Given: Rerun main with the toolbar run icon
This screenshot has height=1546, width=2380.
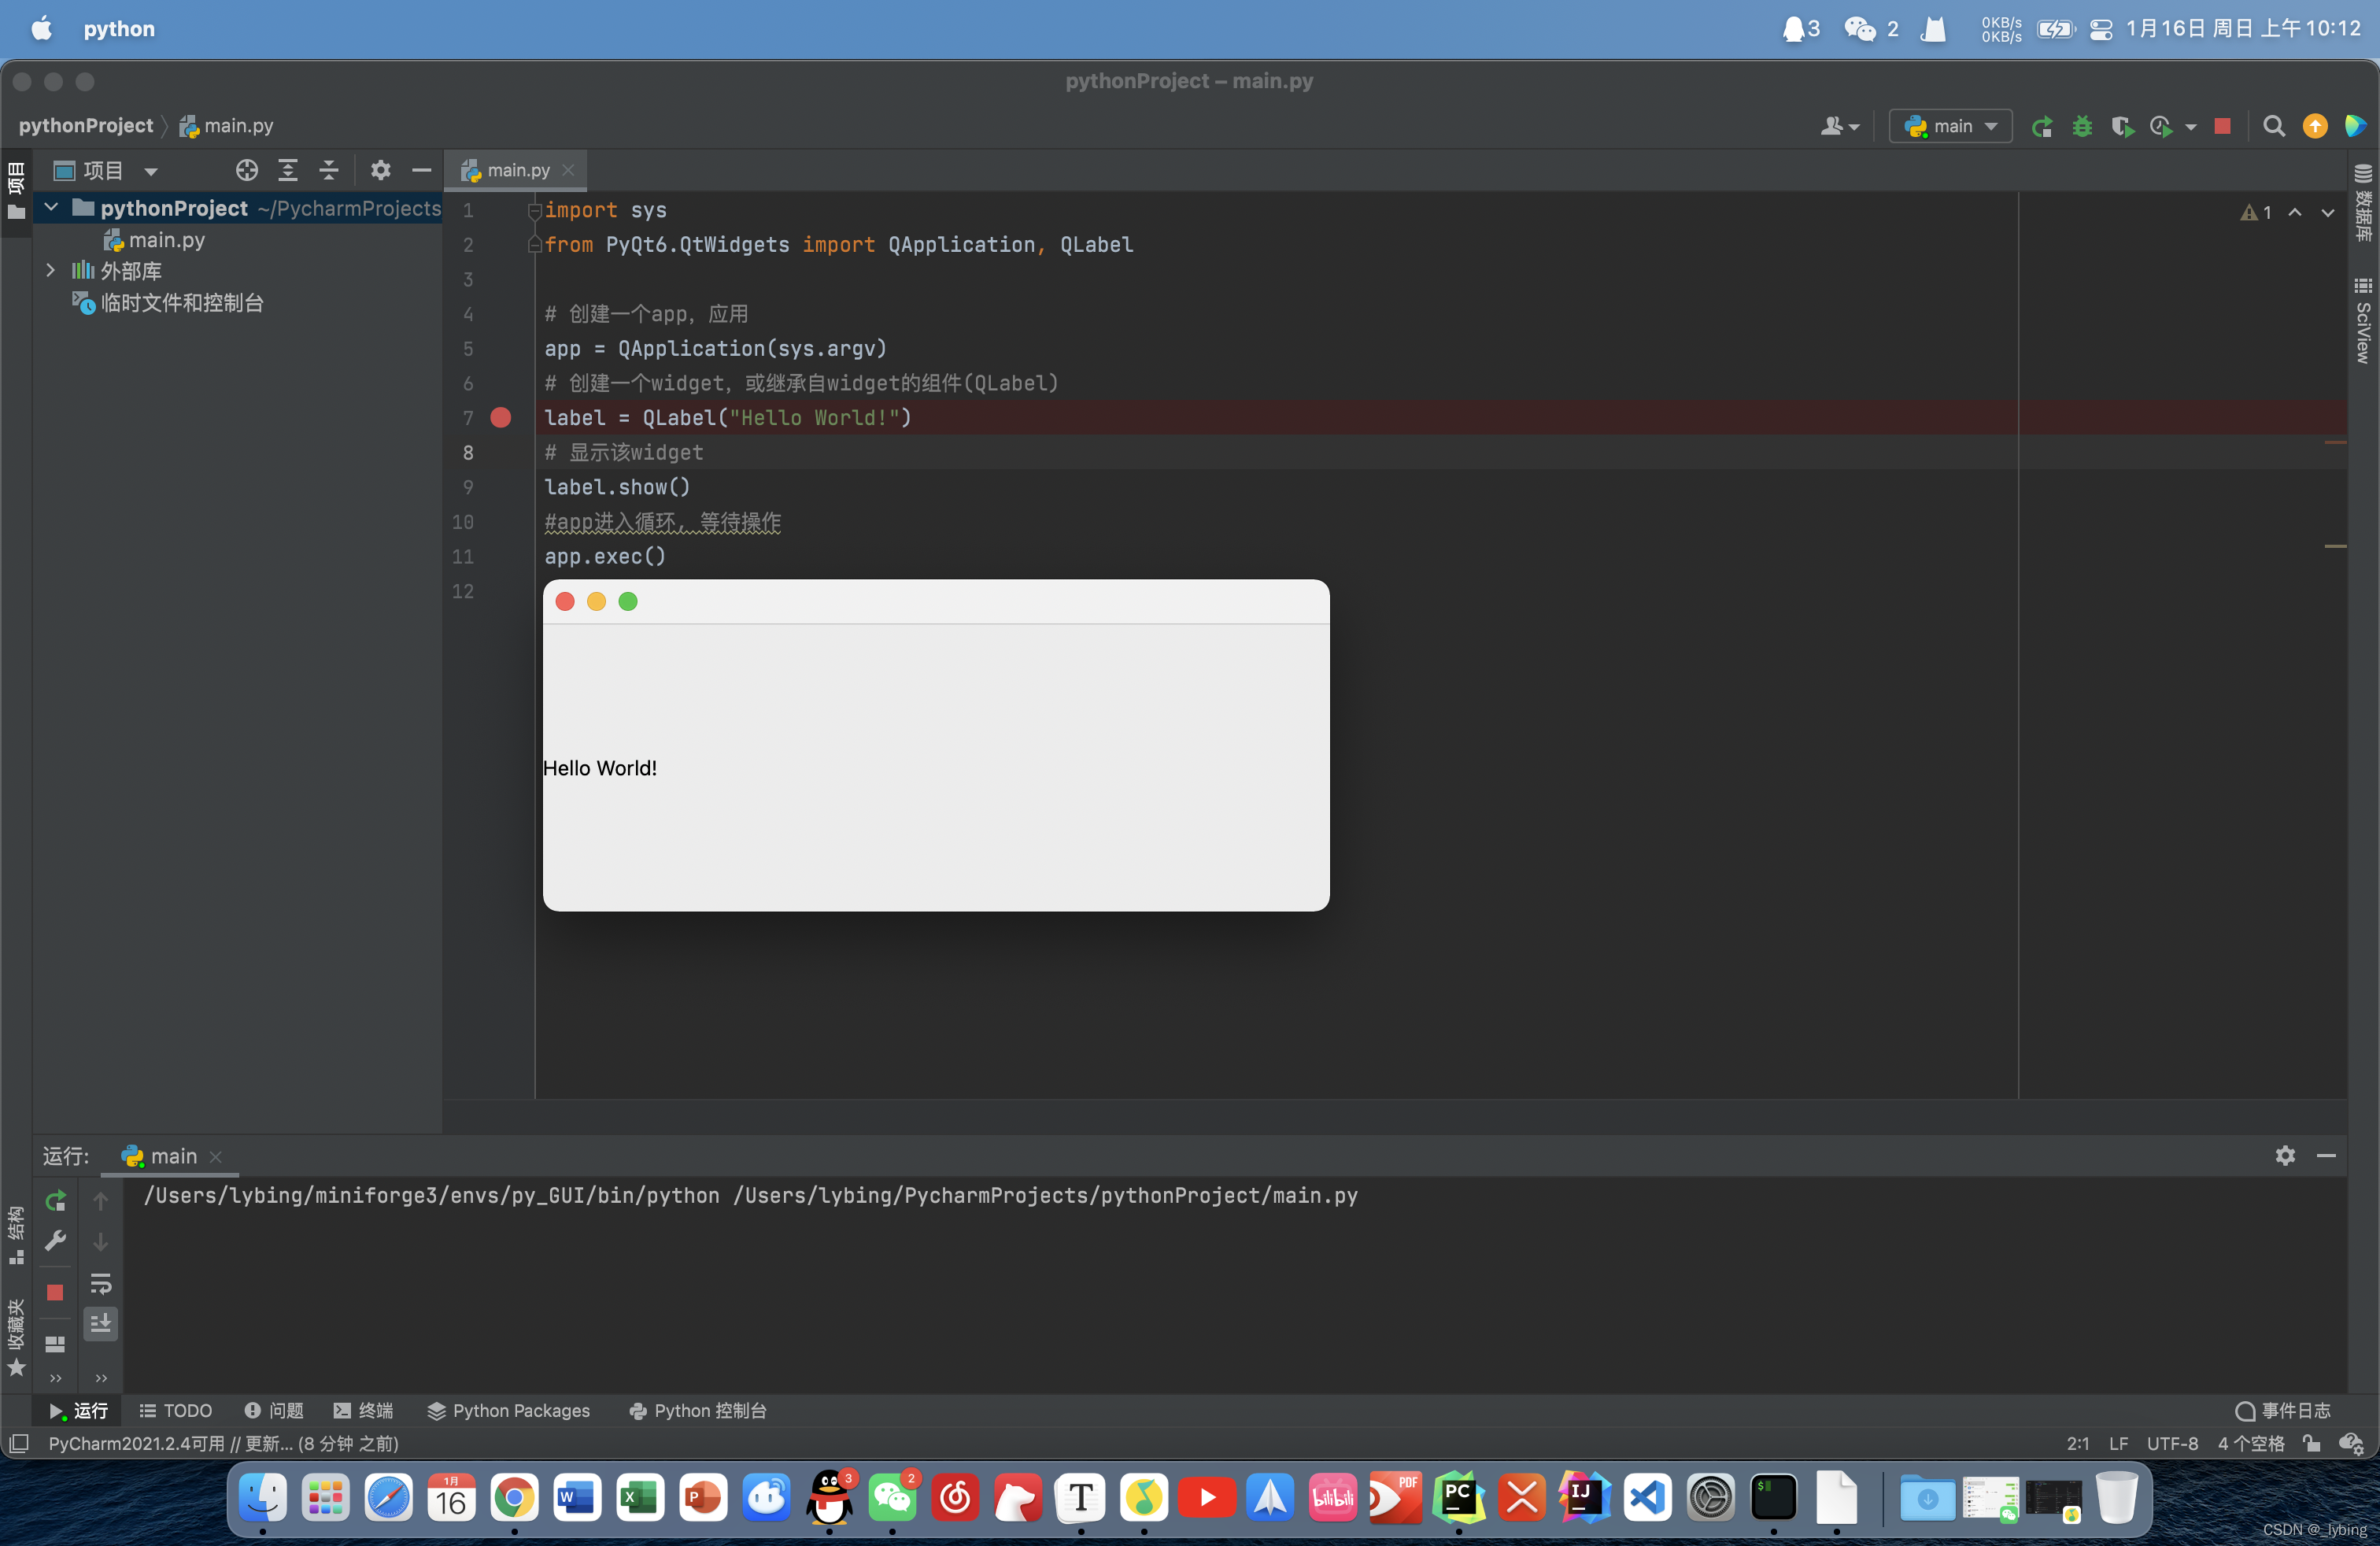Looking at the screenshot, I should tap(2042, 126).
